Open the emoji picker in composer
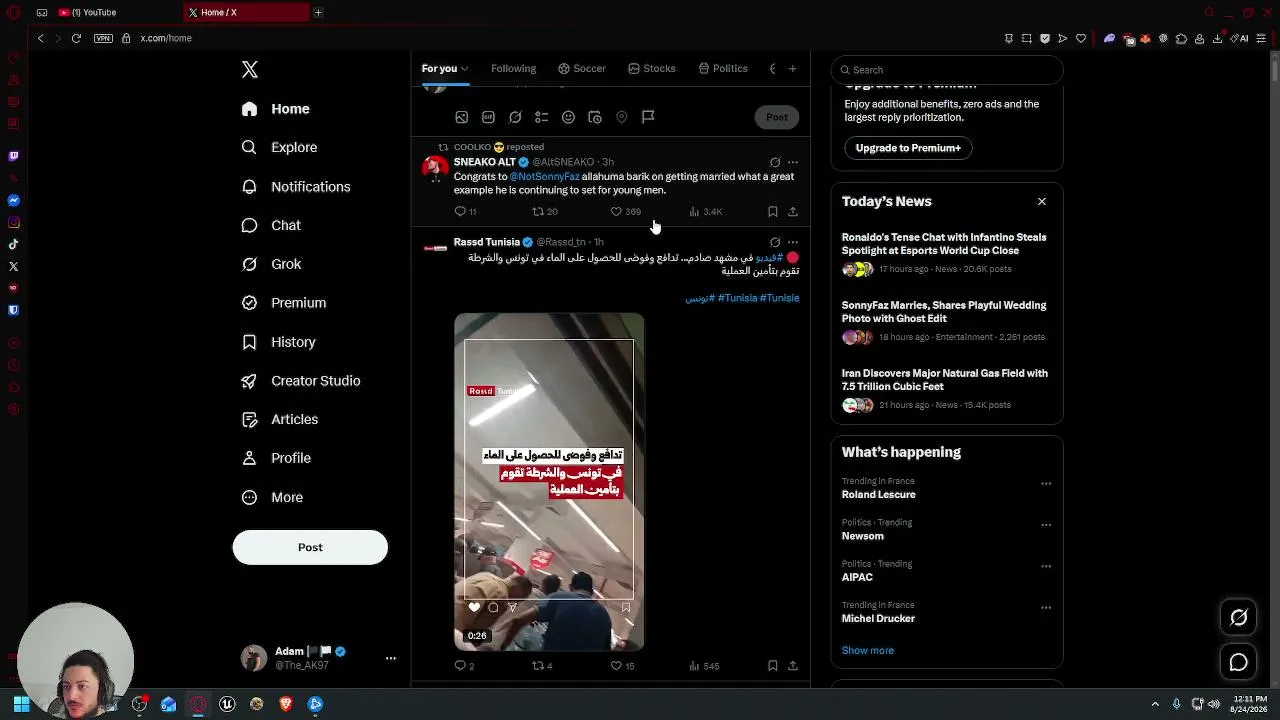Screen dimensions: 1280x720 [x=568, y=117]
